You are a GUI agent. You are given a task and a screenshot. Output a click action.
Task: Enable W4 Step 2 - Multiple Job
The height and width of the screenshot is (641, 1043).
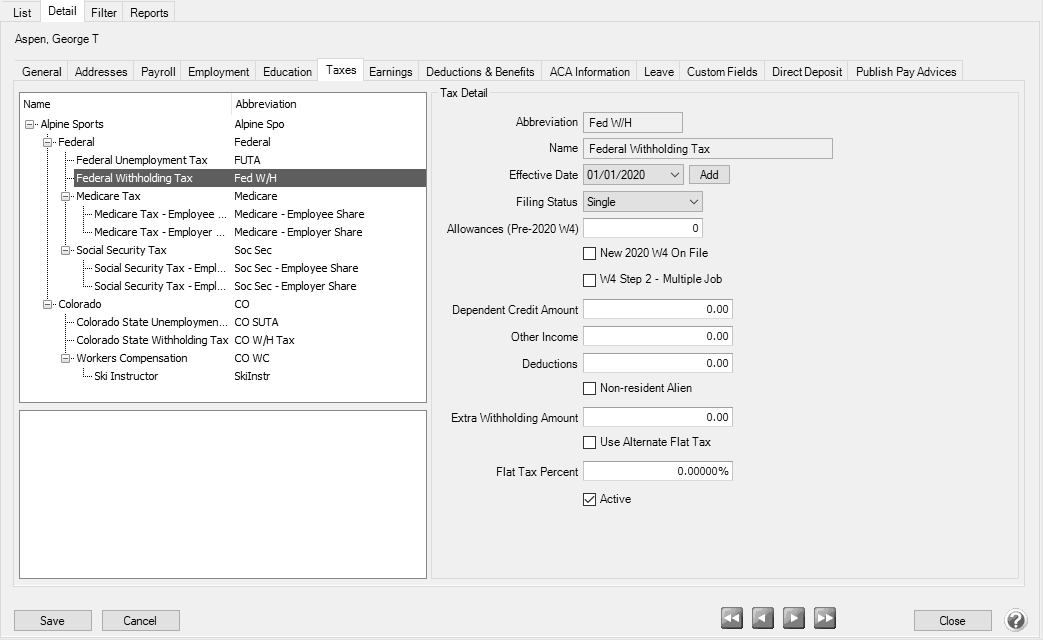589,280
